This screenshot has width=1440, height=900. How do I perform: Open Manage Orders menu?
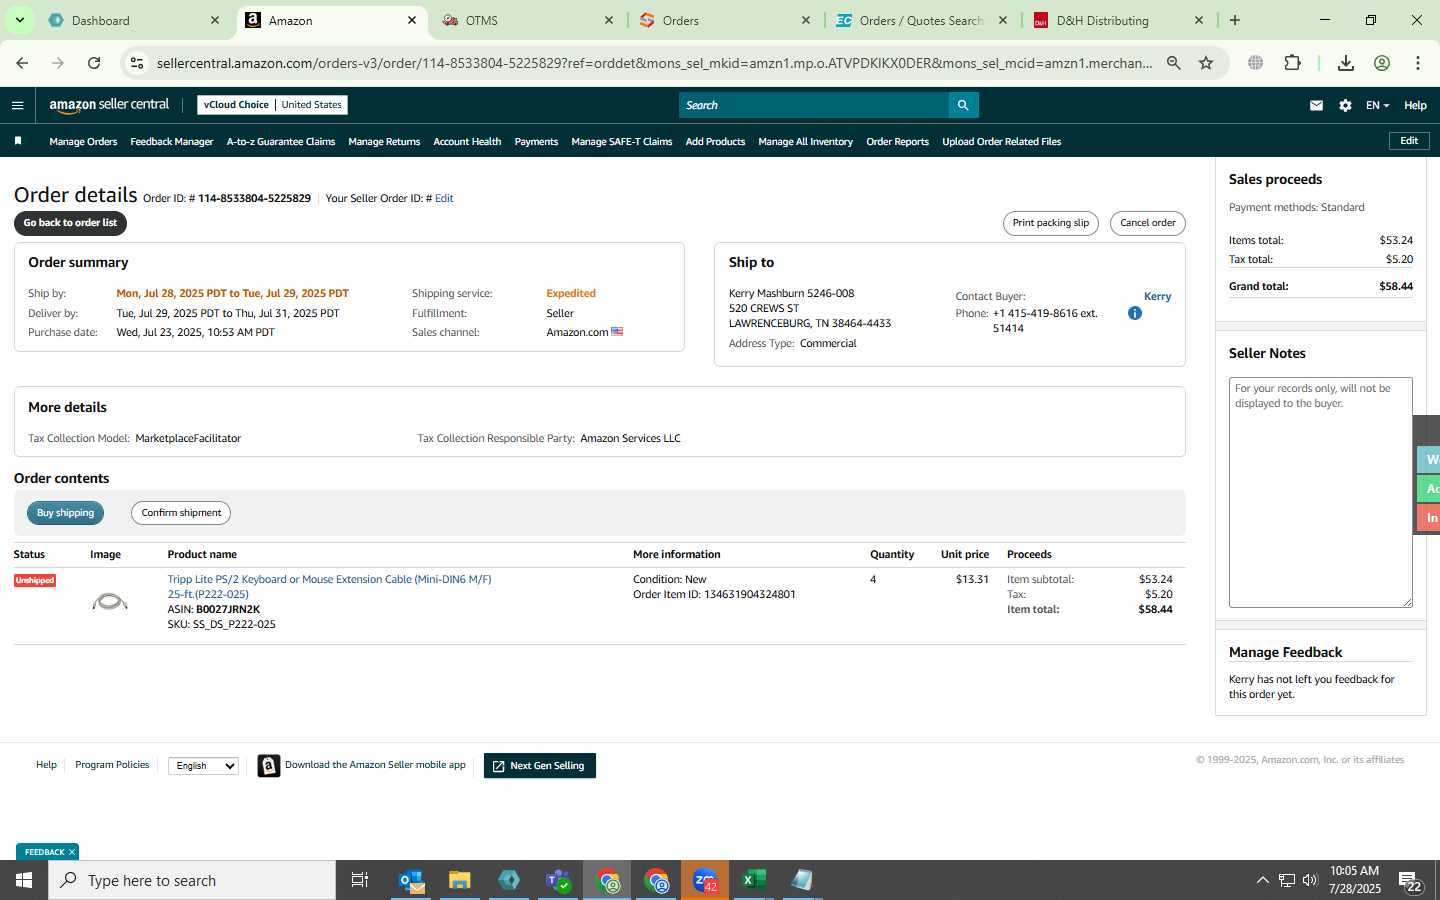83,142
